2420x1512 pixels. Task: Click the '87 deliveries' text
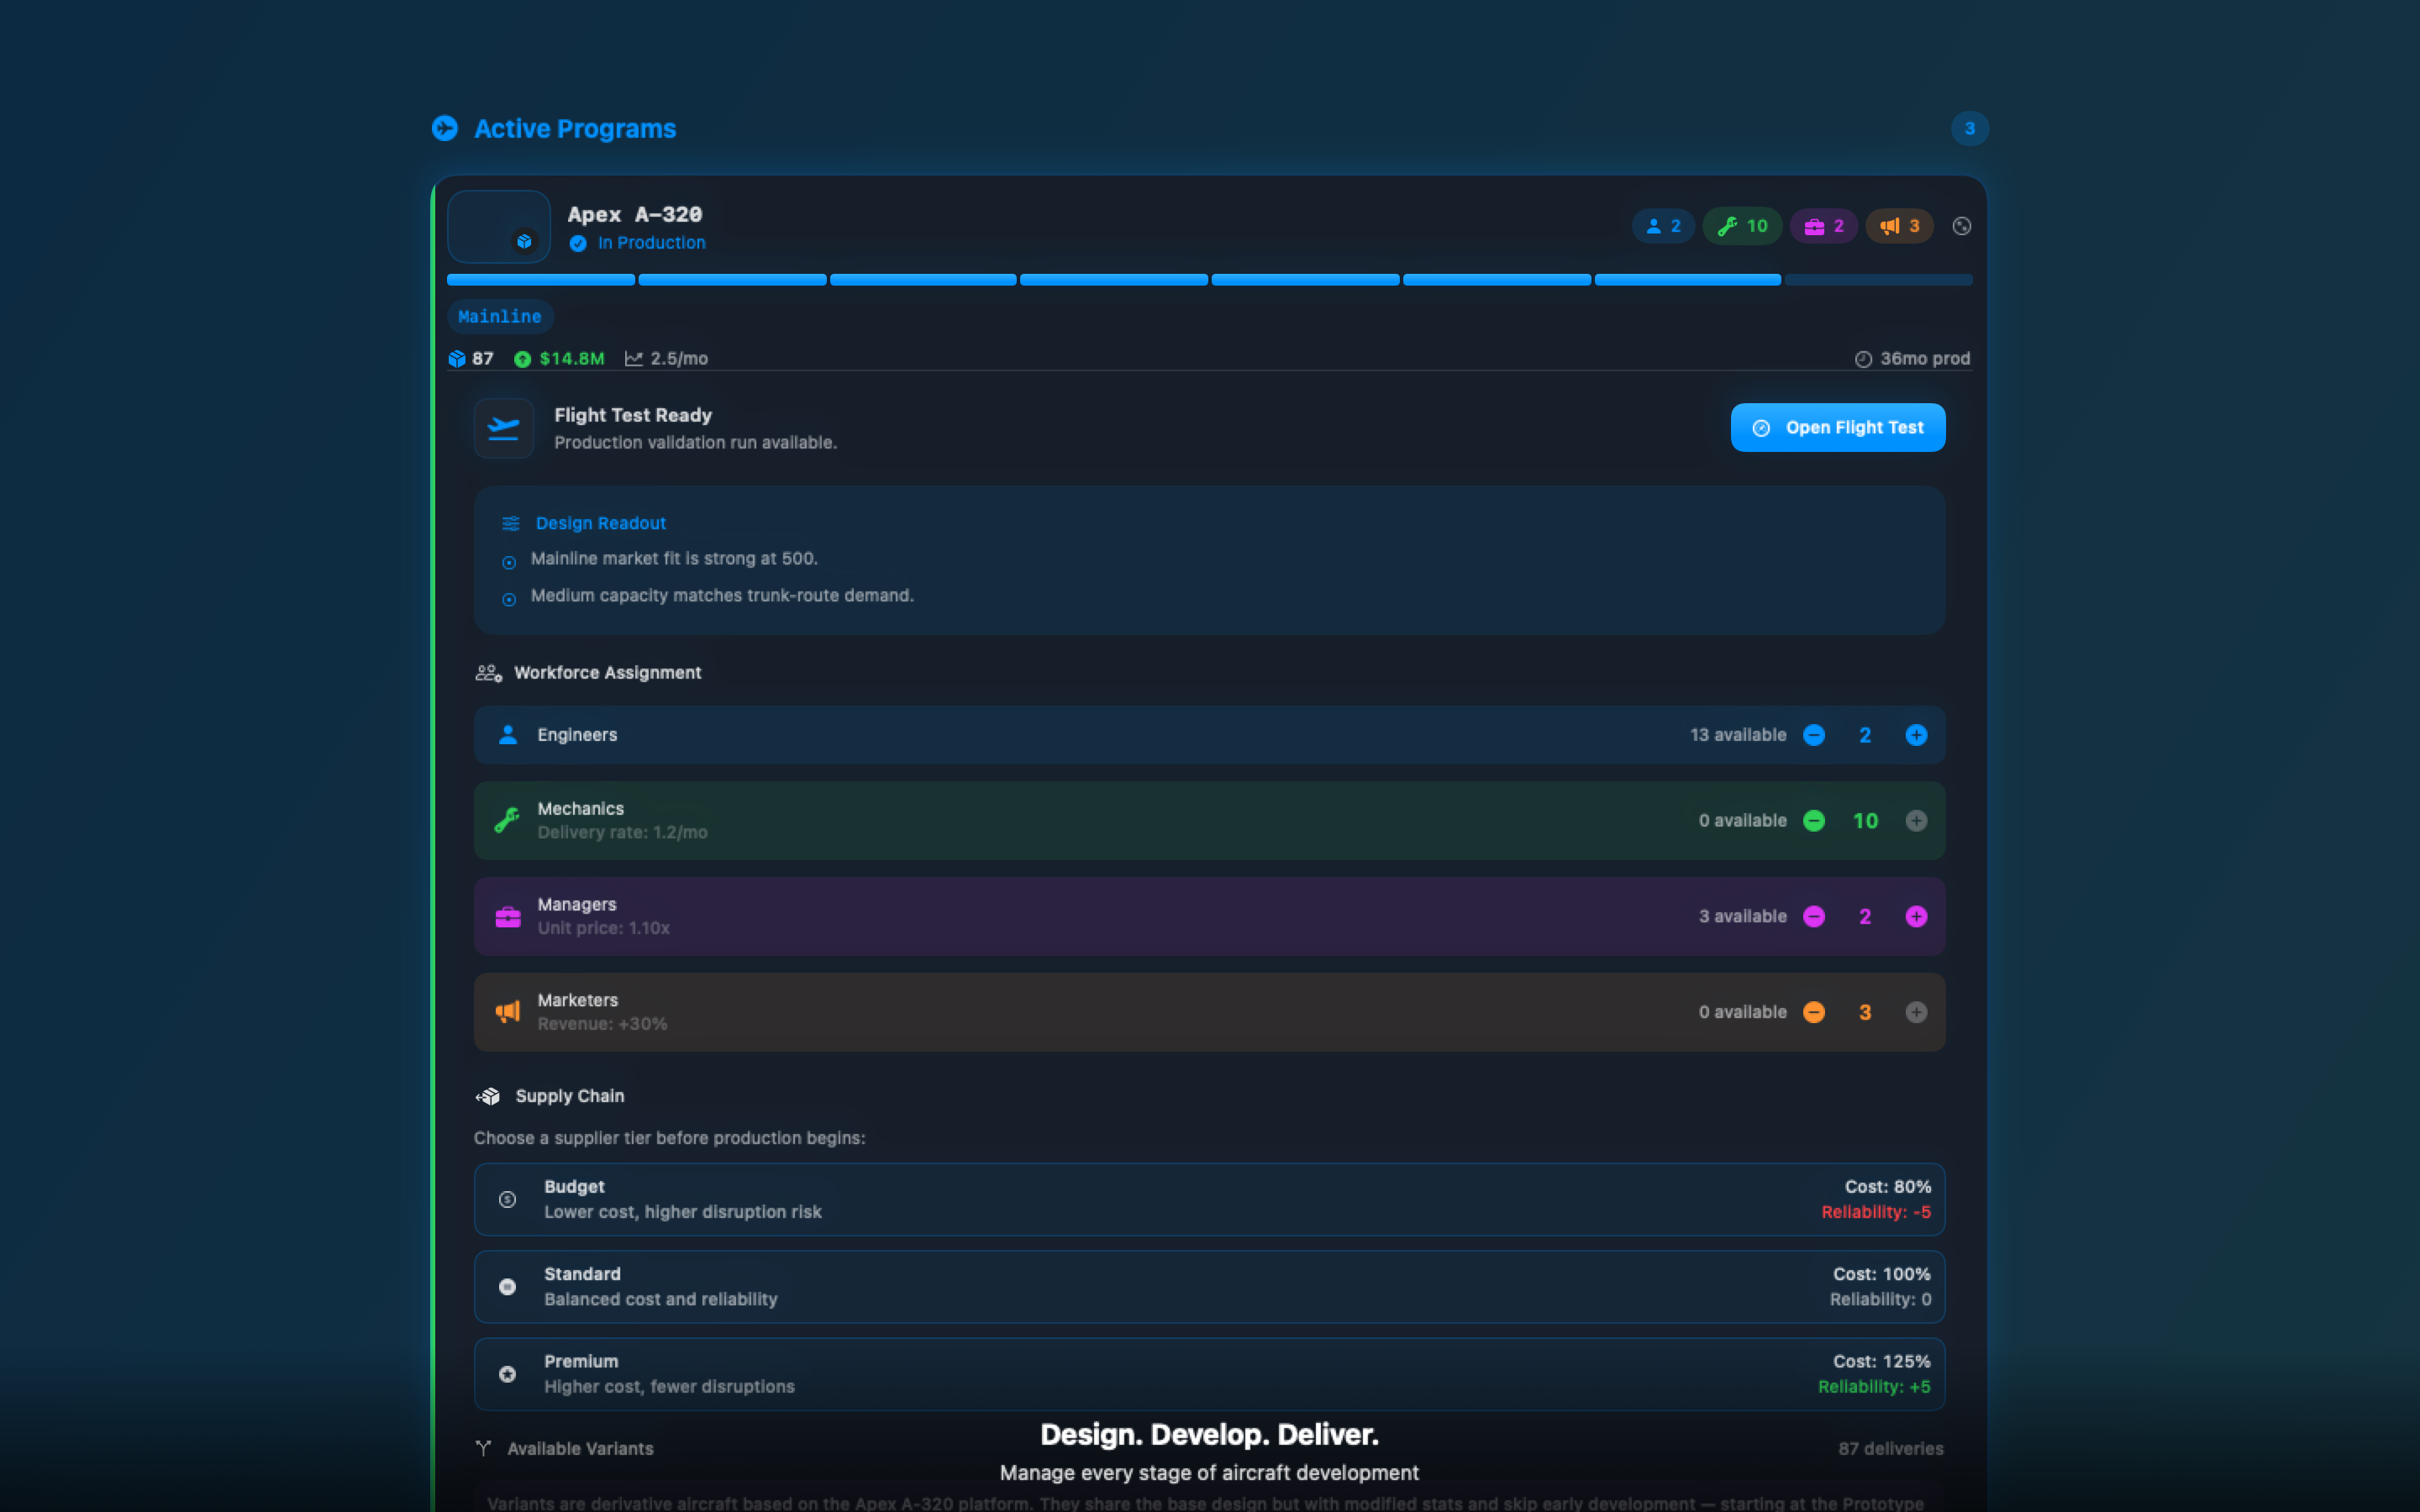pos(1890,1449)
